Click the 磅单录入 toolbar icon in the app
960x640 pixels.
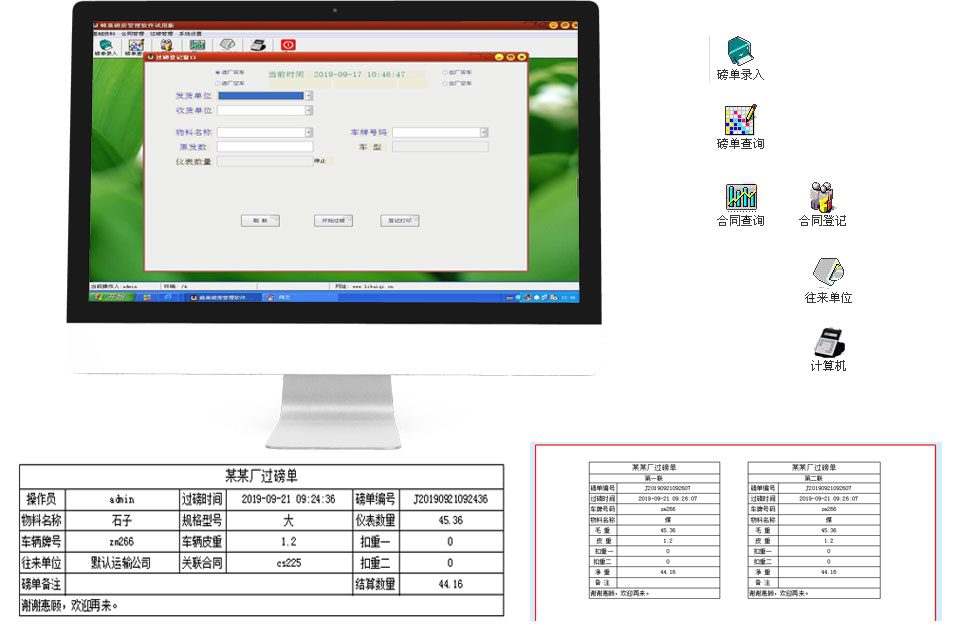107,46
